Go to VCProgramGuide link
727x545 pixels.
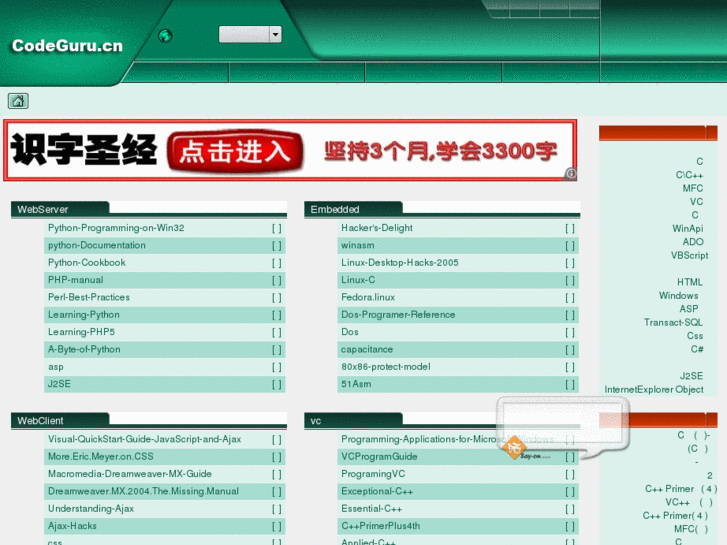(379, 457)
